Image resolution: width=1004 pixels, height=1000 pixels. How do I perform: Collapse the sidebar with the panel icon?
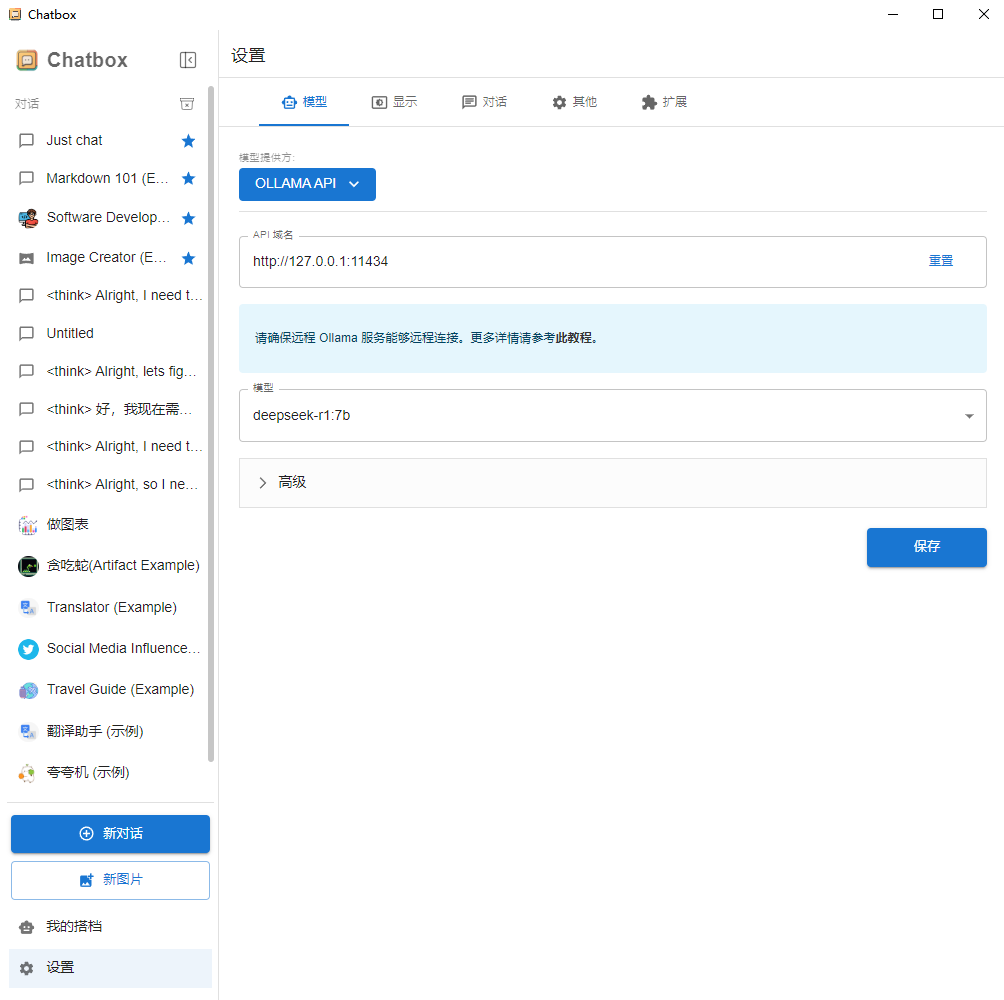tap(188, 60)
